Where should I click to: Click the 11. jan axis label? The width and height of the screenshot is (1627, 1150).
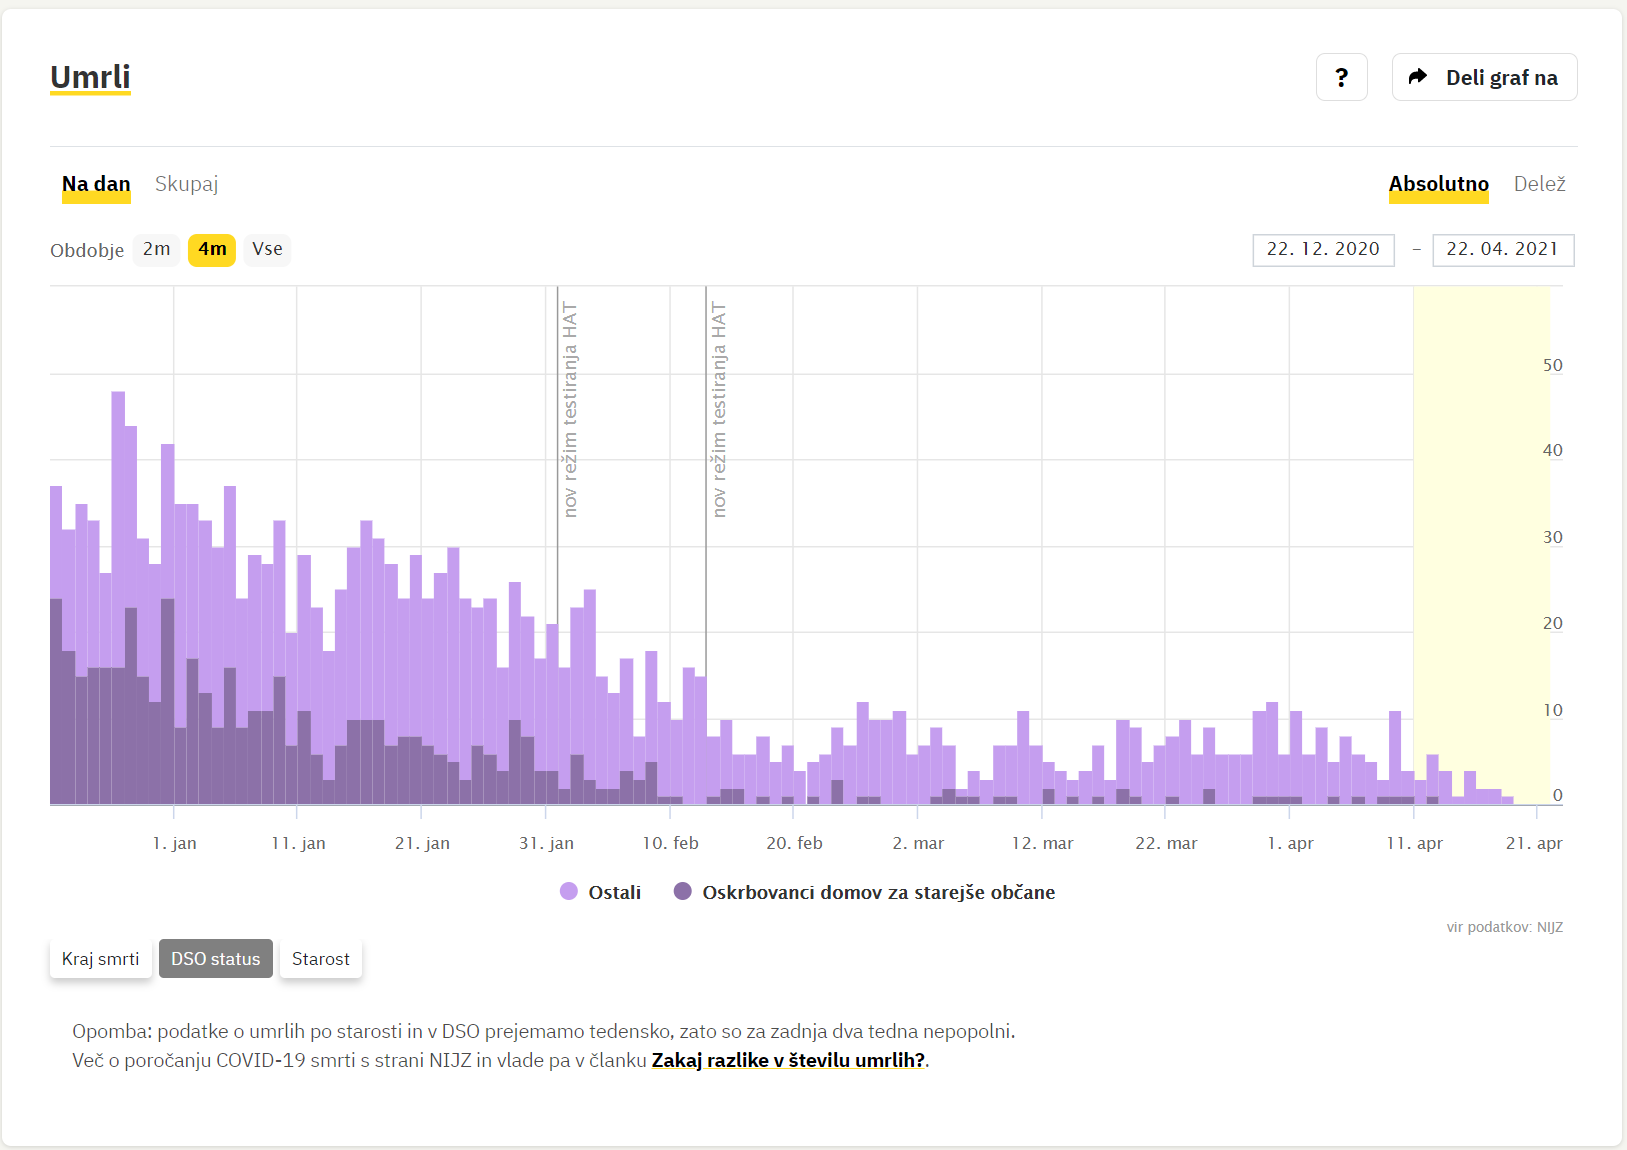coord(298,843)
